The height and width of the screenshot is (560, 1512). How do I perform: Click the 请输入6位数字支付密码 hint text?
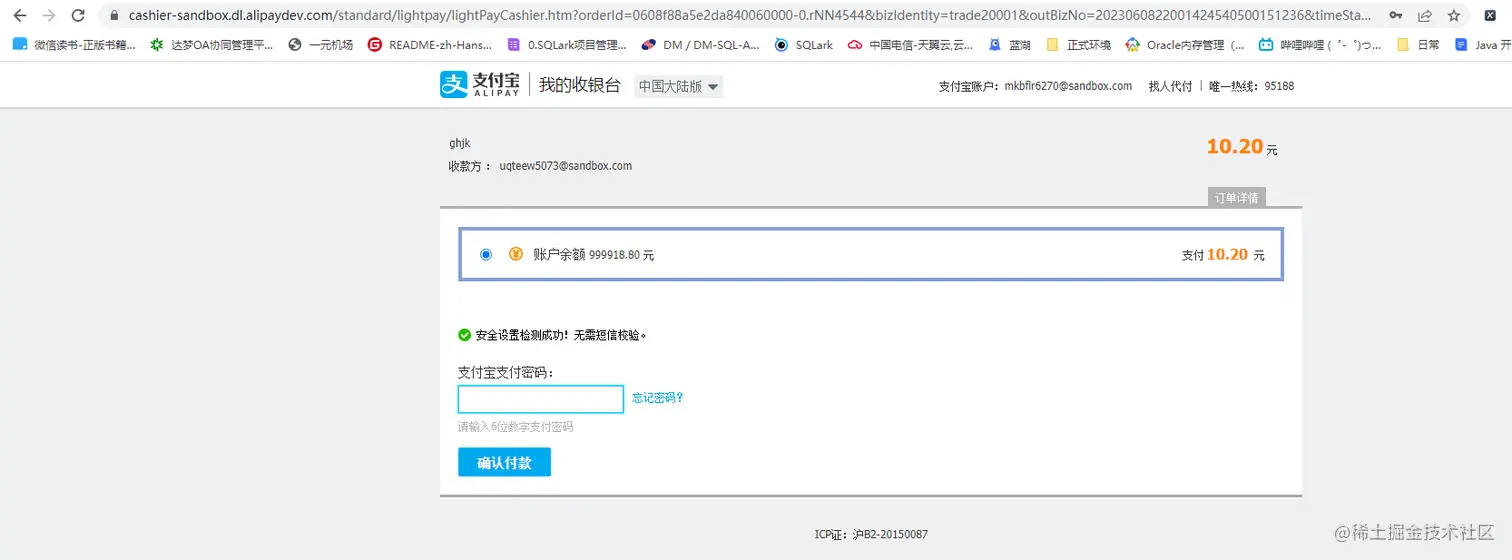point(516,427)
